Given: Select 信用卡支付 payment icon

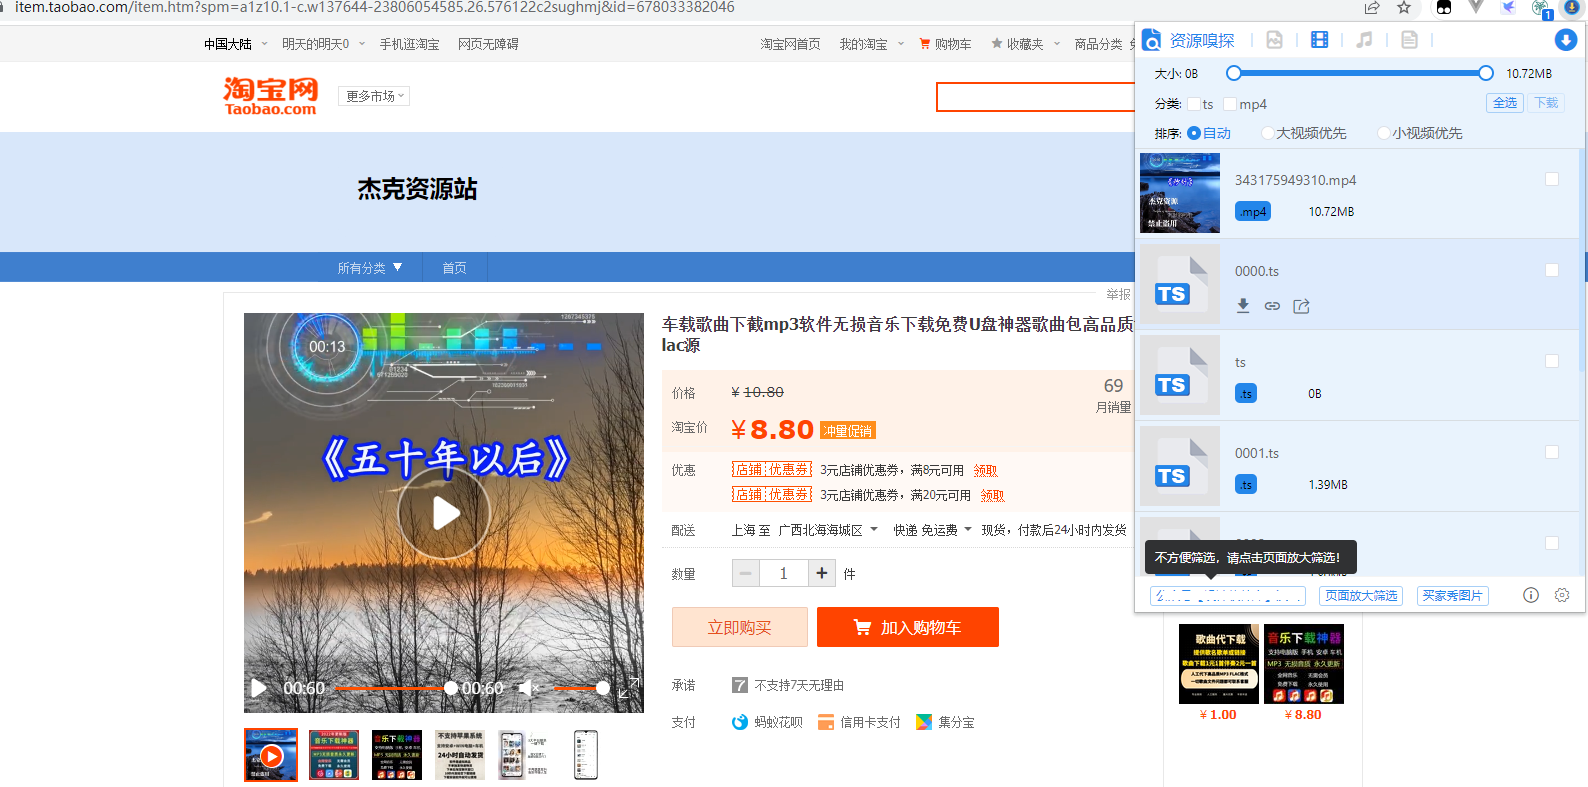Looking at the screenshot, I should point(826,722).
